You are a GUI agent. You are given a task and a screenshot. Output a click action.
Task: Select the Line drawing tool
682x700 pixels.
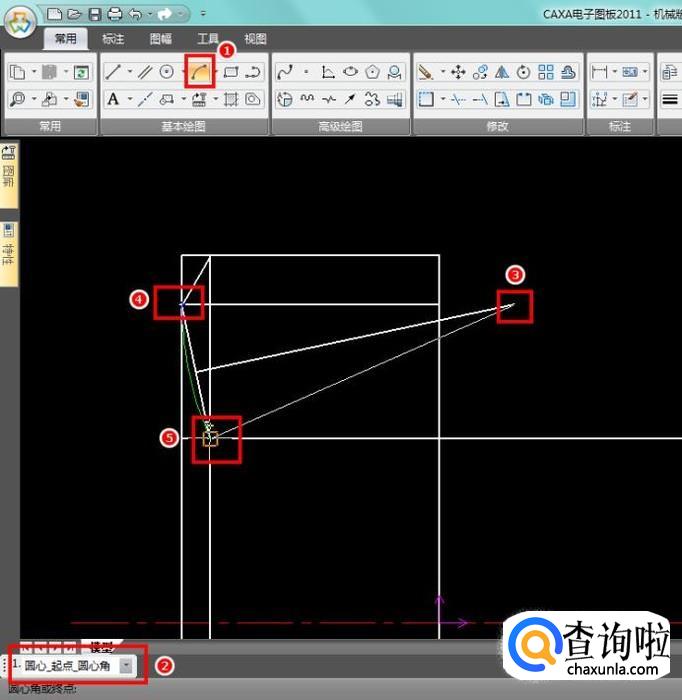click(114, 72)
